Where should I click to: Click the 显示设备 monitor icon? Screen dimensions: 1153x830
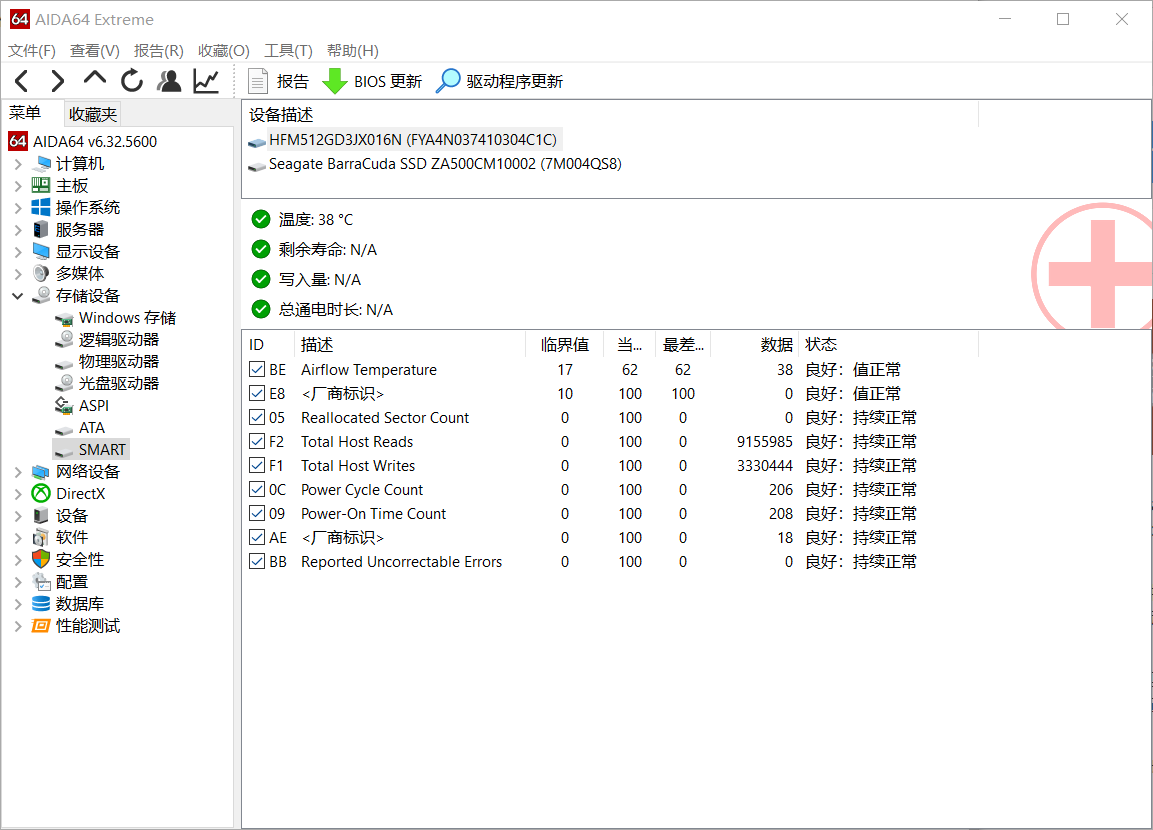pos(41,251)
